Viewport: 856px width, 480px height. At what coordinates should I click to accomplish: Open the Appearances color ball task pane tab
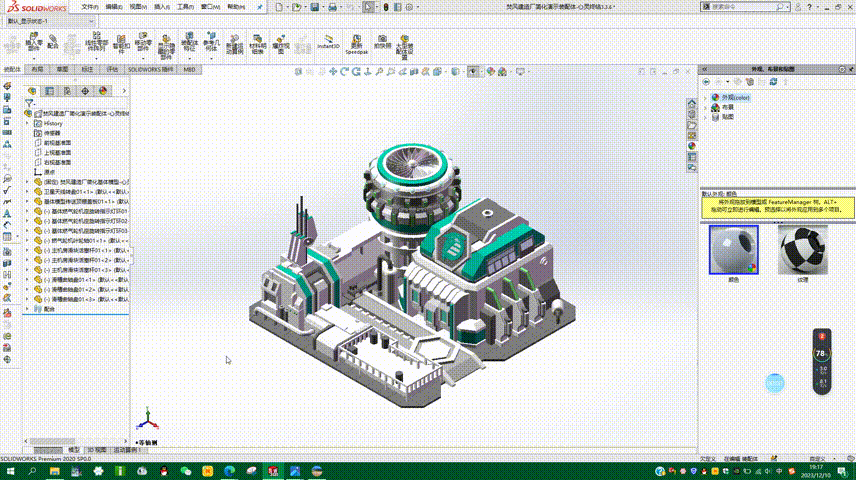(692, 146)
